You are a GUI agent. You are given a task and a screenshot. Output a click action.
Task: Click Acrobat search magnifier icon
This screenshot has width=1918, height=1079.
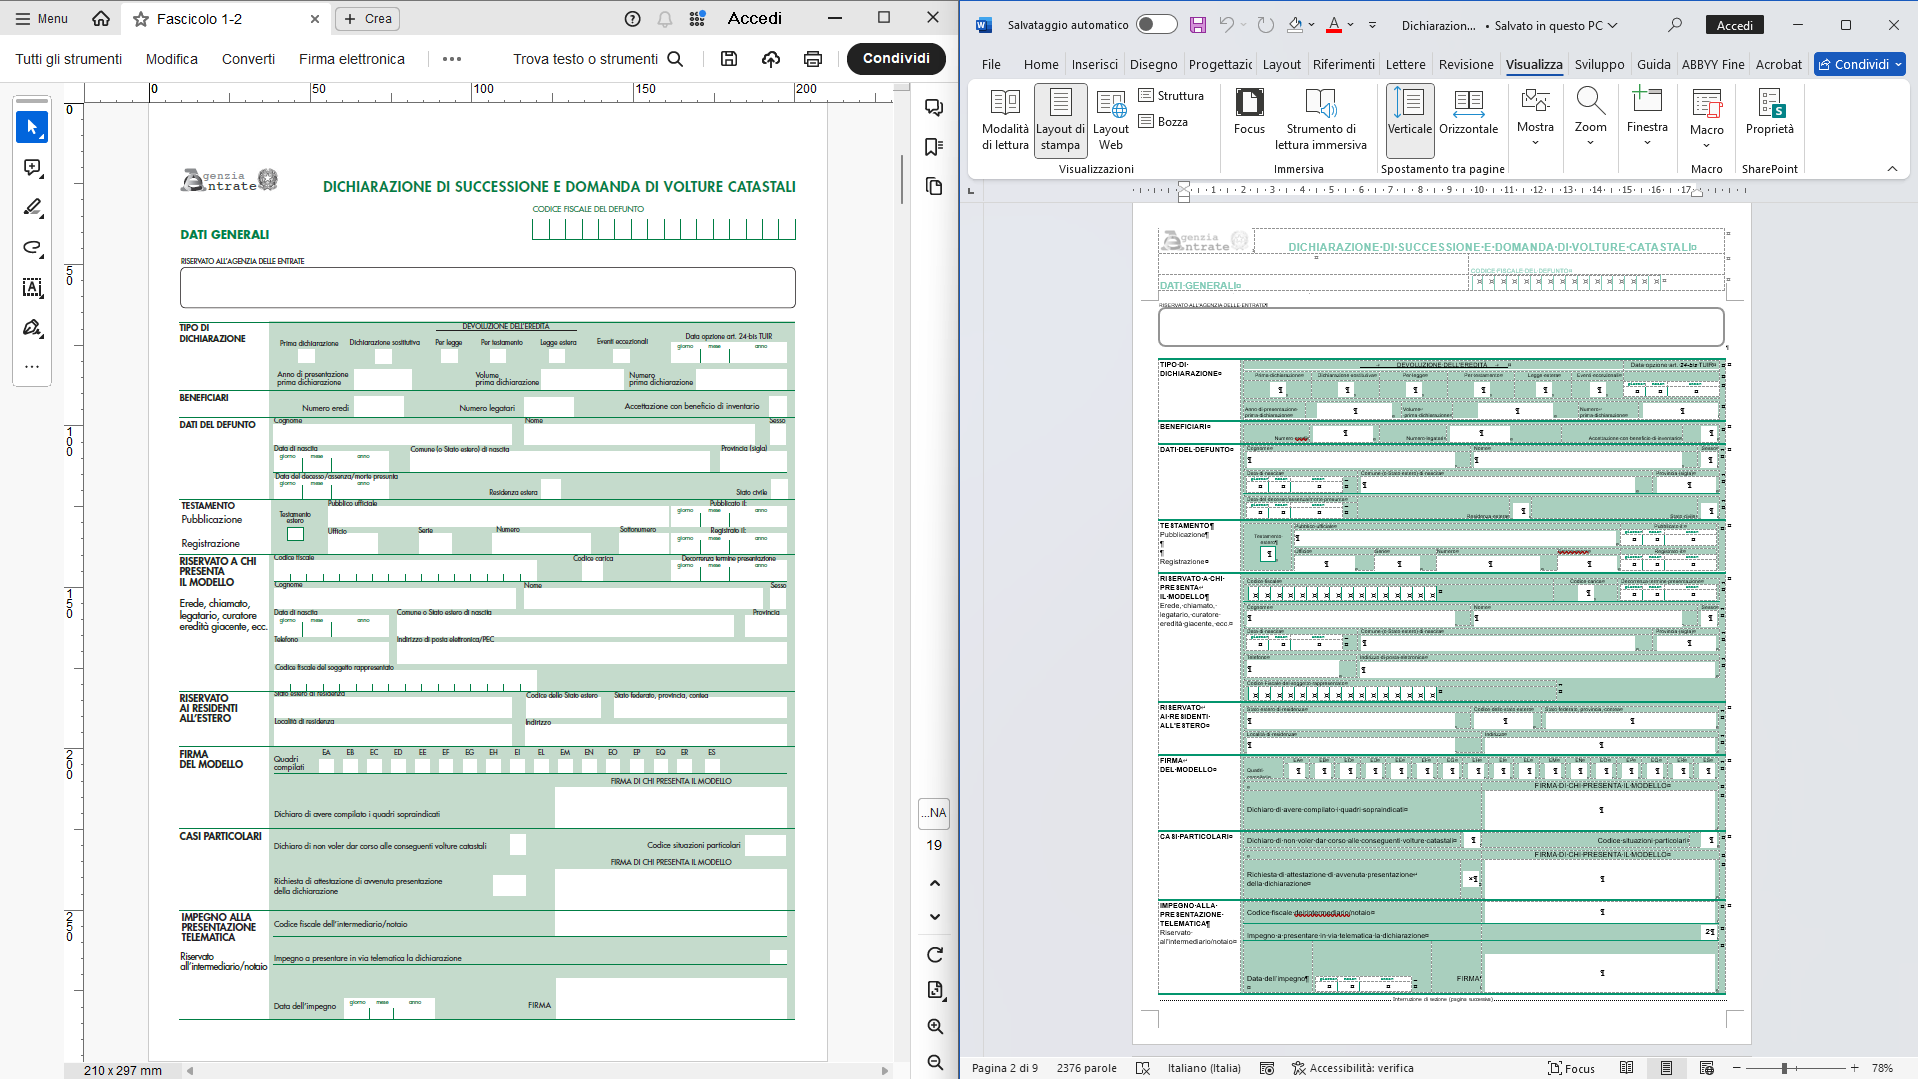[675, 59]
